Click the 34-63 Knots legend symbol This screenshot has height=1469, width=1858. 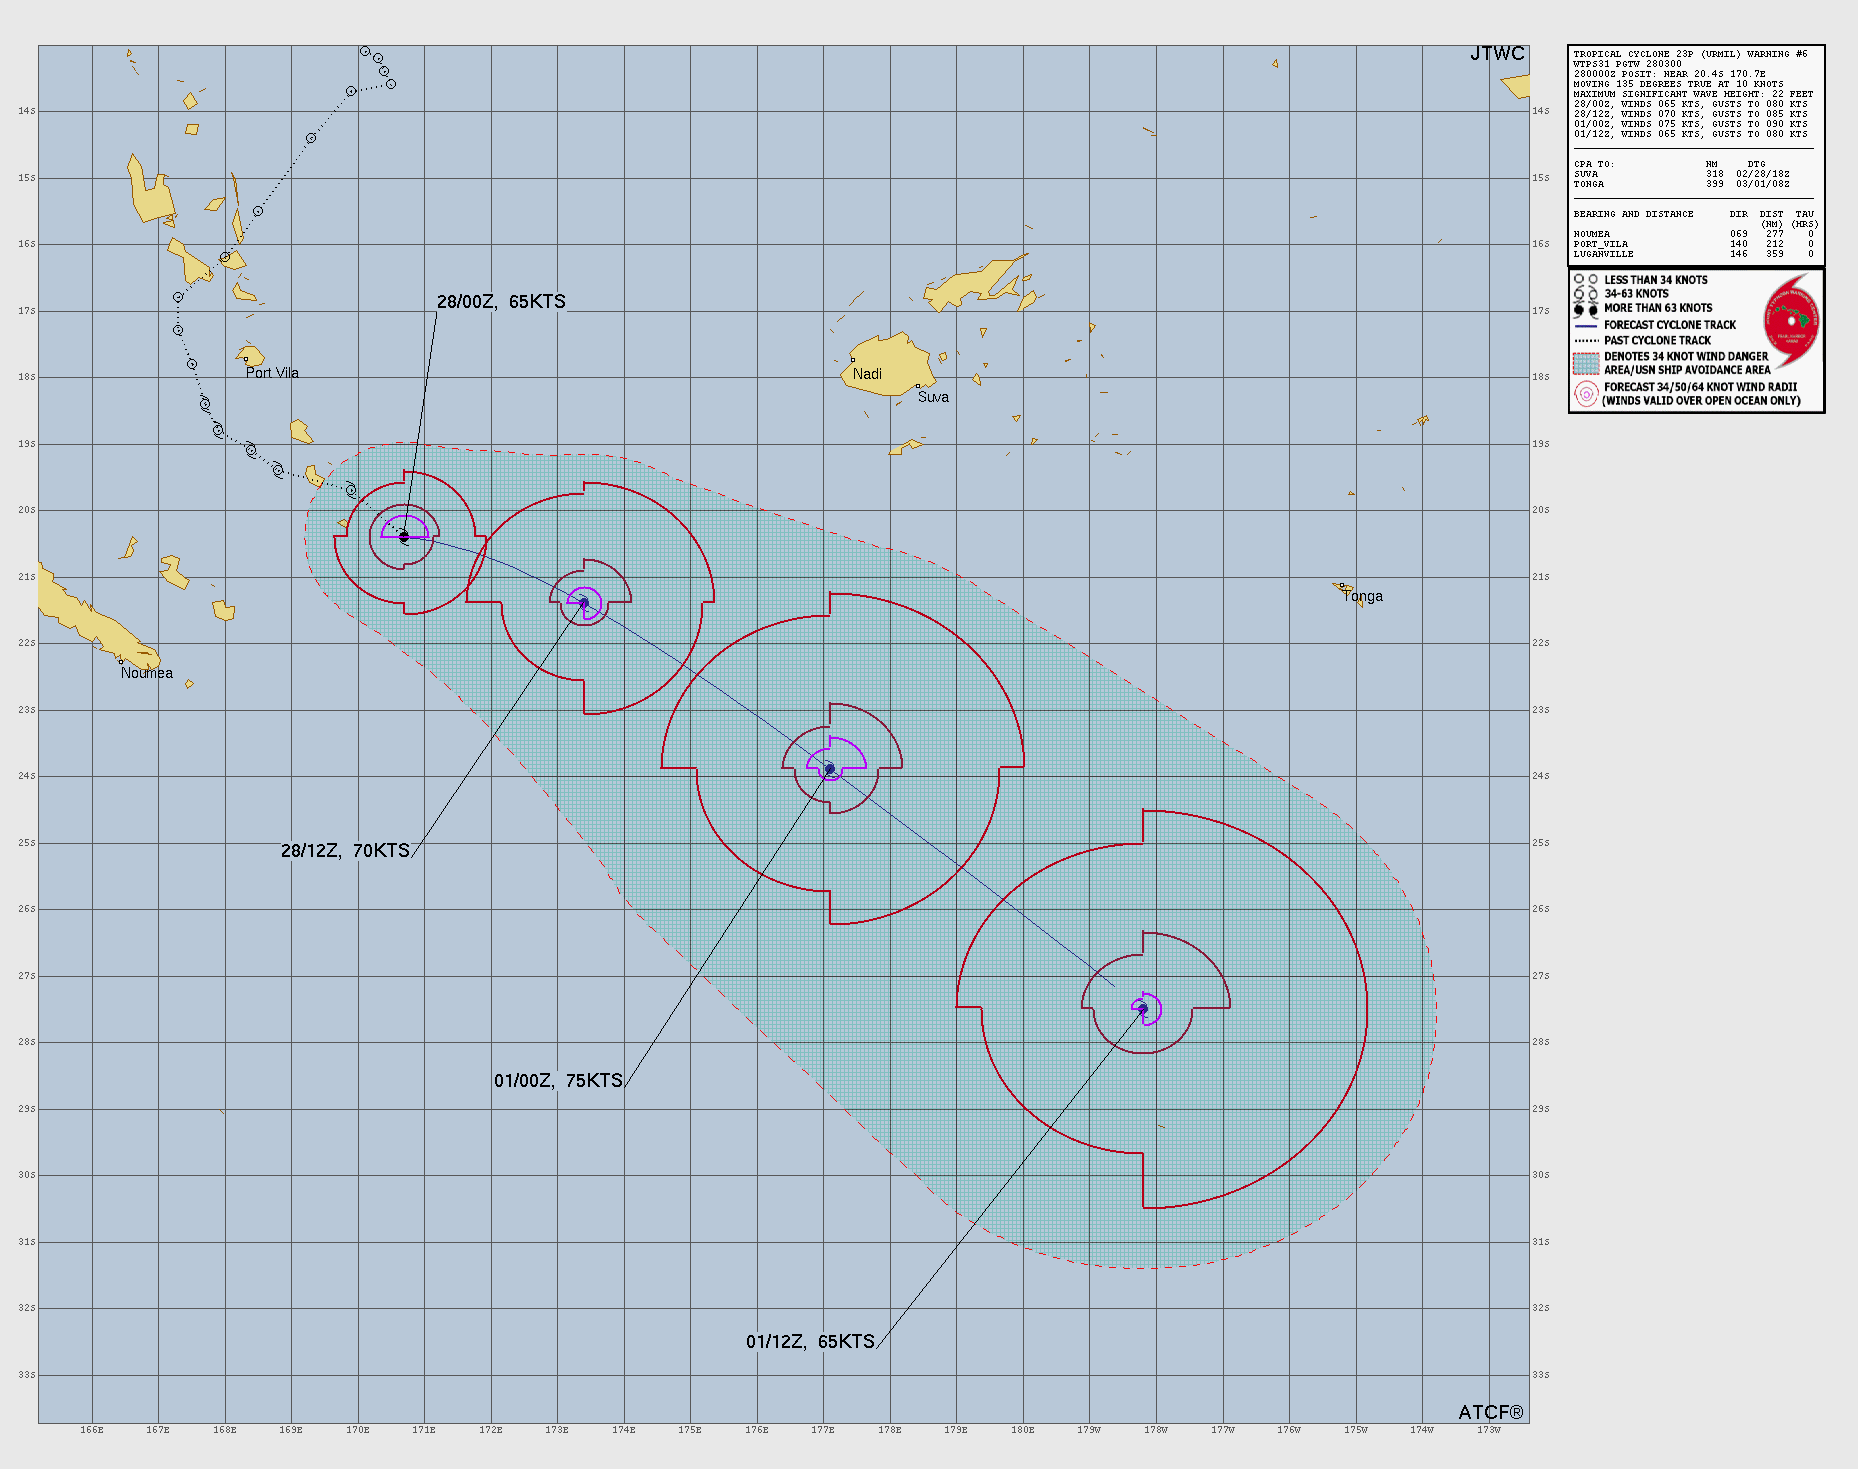pos(1586,294)
